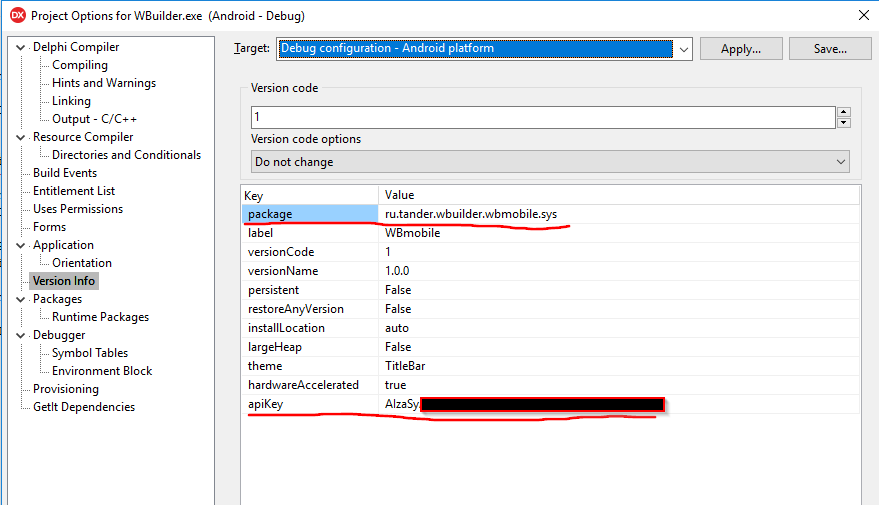
Task: Collapse the Resource Compiler node
Action: (x=21, y=137)
